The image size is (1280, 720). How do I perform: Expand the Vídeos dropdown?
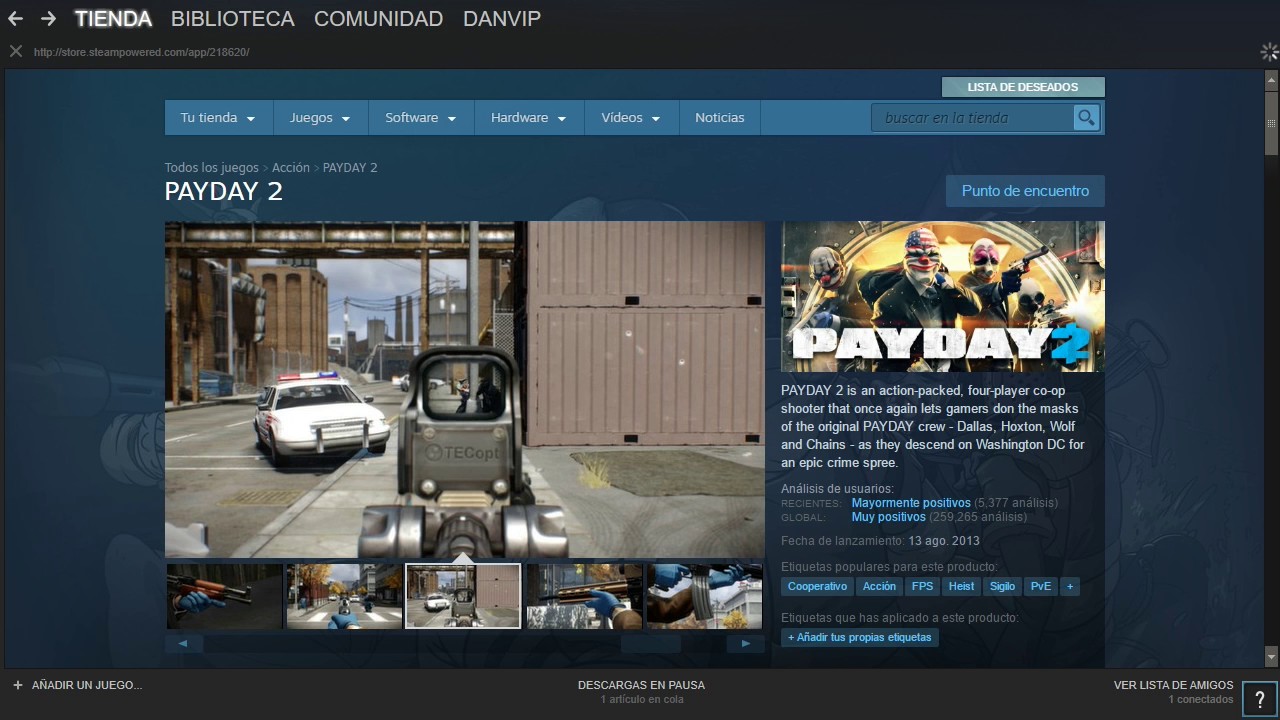pos(631,118)
